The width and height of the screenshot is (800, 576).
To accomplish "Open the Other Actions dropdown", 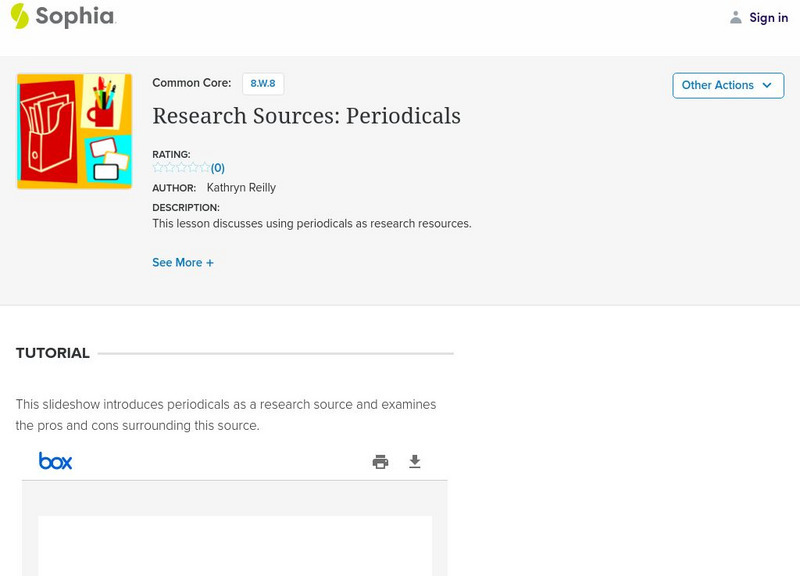I will tap(727, 85).
